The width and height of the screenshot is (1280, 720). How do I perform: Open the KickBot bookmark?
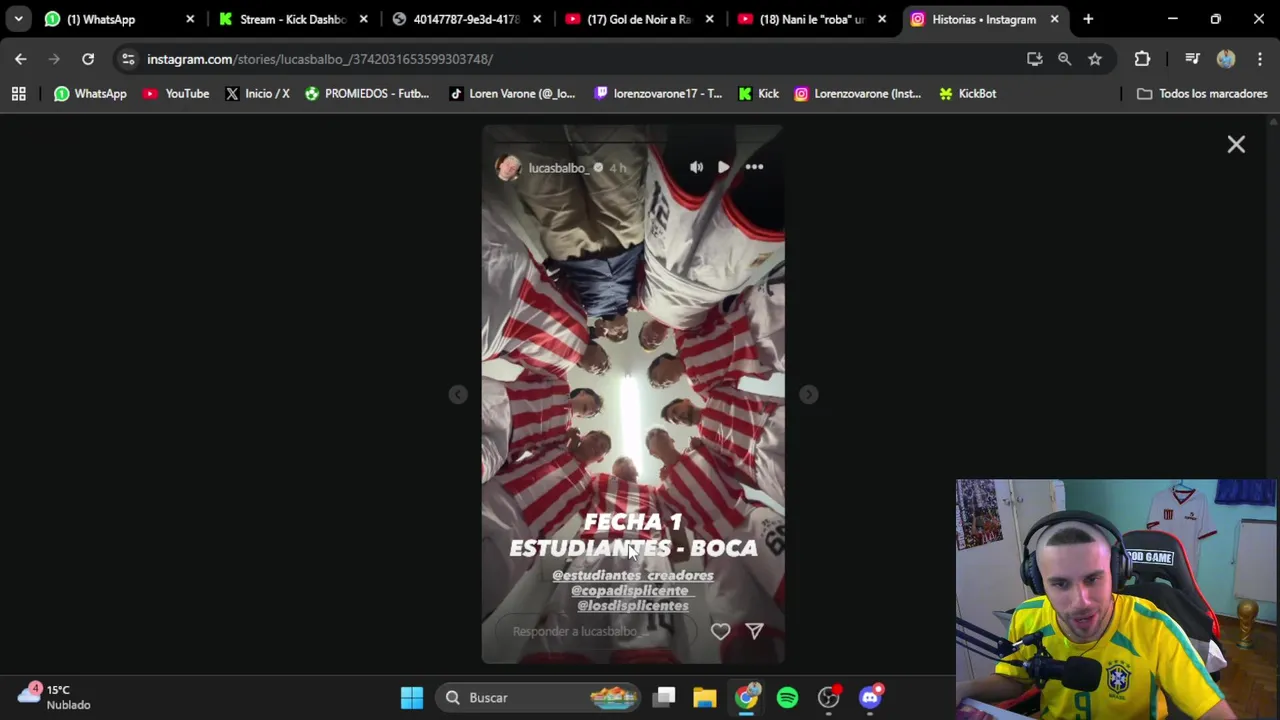pos(967,93)
